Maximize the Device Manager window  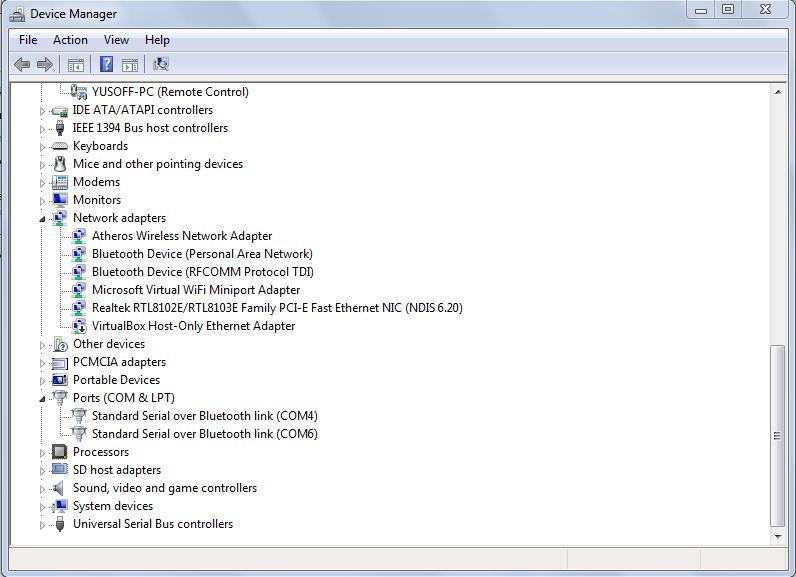(728, 10)
